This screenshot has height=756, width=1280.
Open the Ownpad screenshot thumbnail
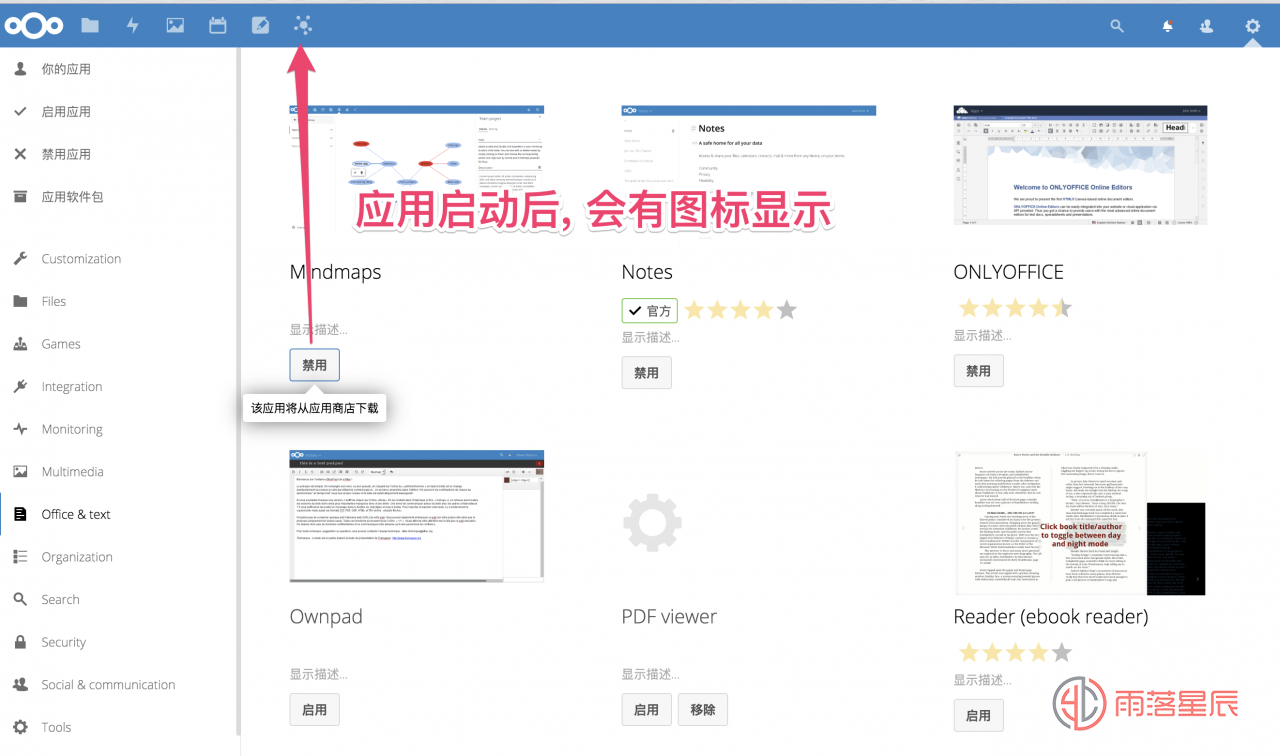pyautogui.click(x=417, y=515)
